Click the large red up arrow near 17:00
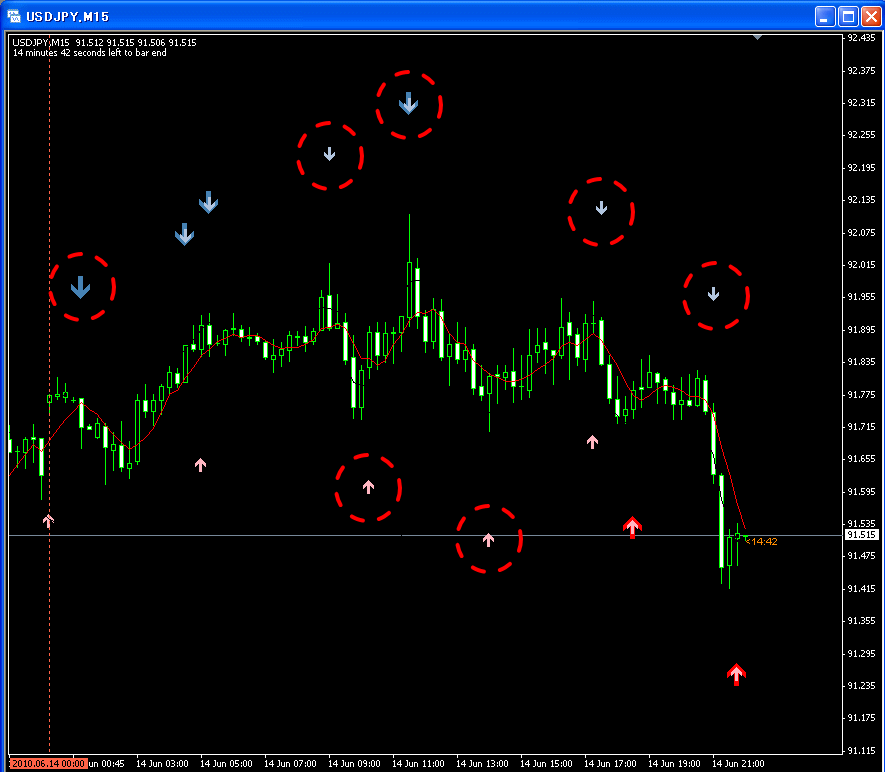This screenshot has width=885, height=772. (x=632, y=527)
